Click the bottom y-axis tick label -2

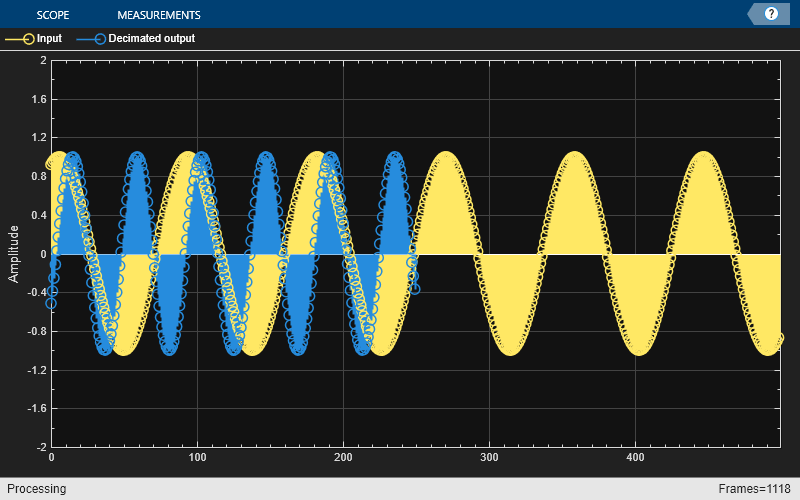tap(40, 447)
